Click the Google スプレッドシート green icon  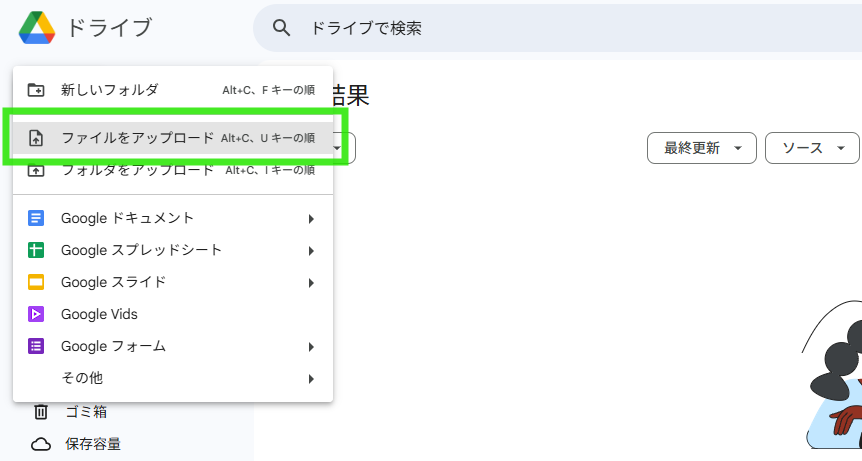click(x=36, y=250)
